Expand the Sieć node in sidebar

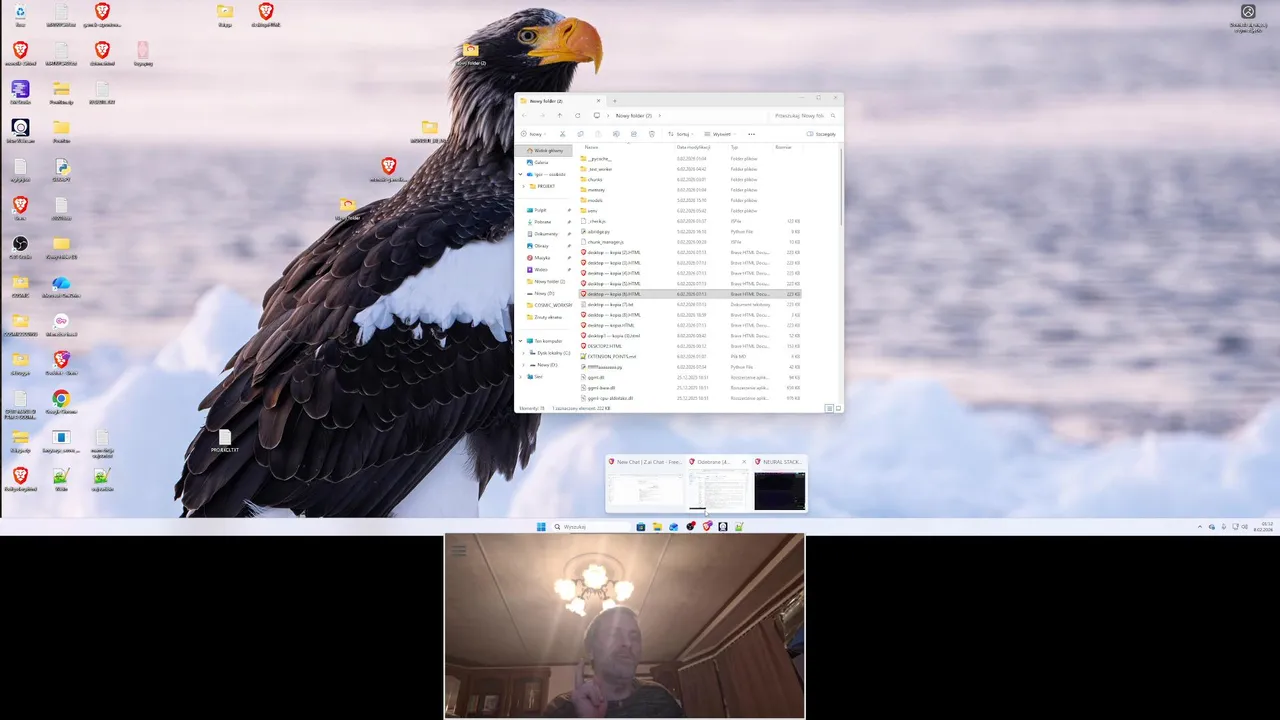521,377
